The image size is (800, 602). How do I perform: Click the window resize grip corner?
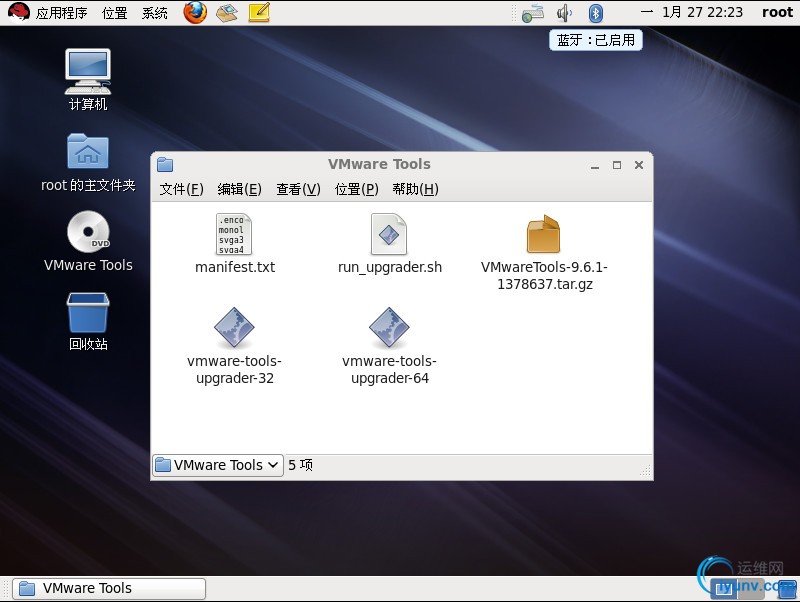(x=645, y=471)
